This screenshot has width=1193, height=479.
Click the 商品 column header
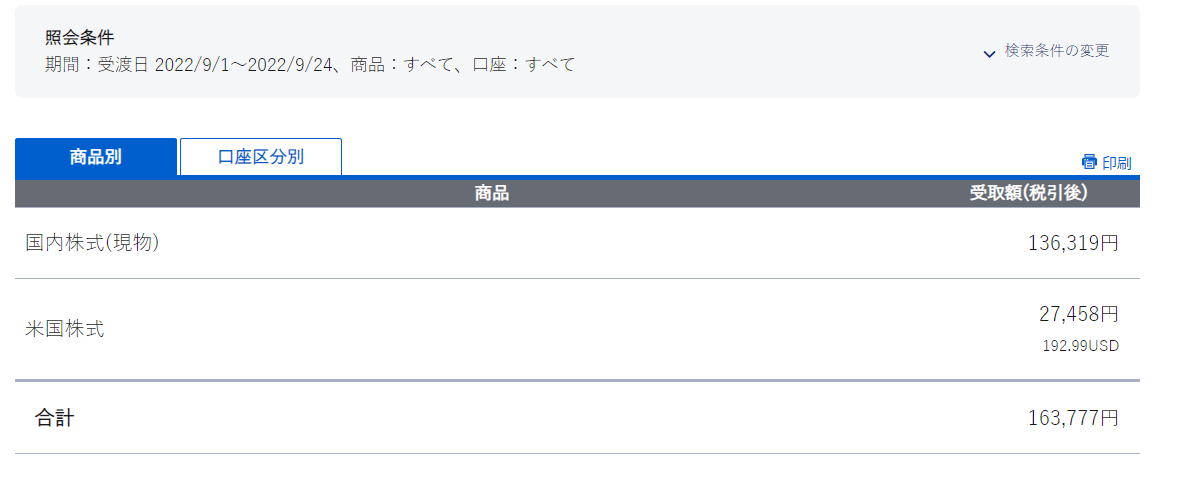pyautogui.click(x=492, y=194)
